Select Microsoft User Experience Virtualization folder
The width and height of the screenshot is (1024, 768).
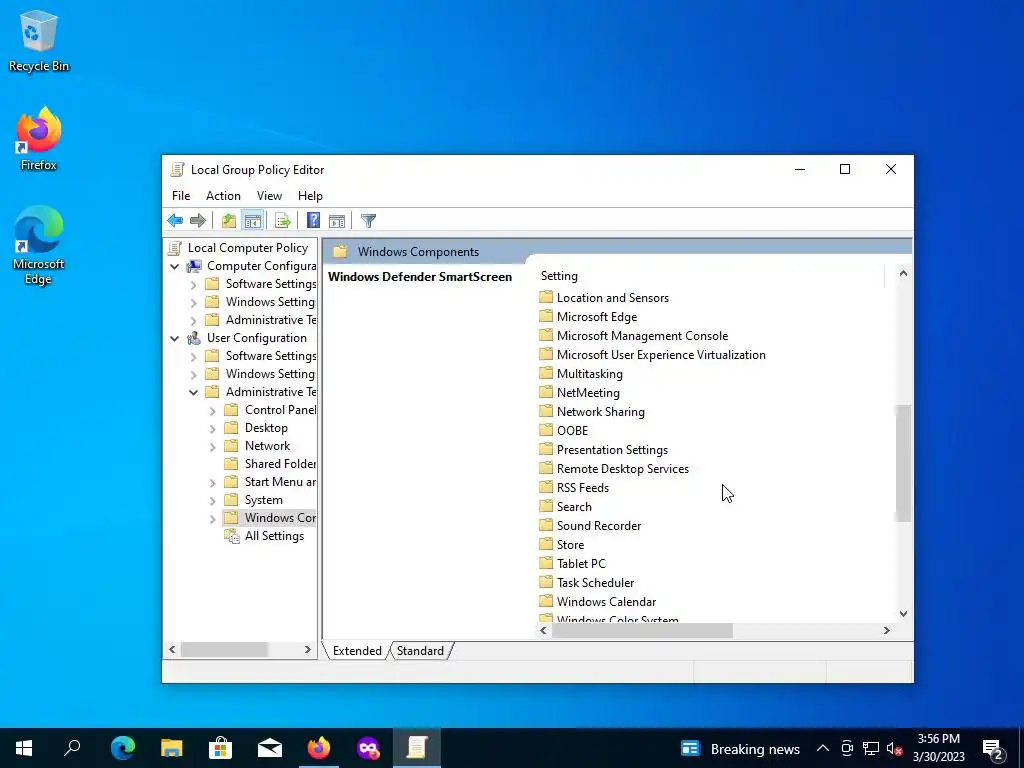click(x=661, y=355)
